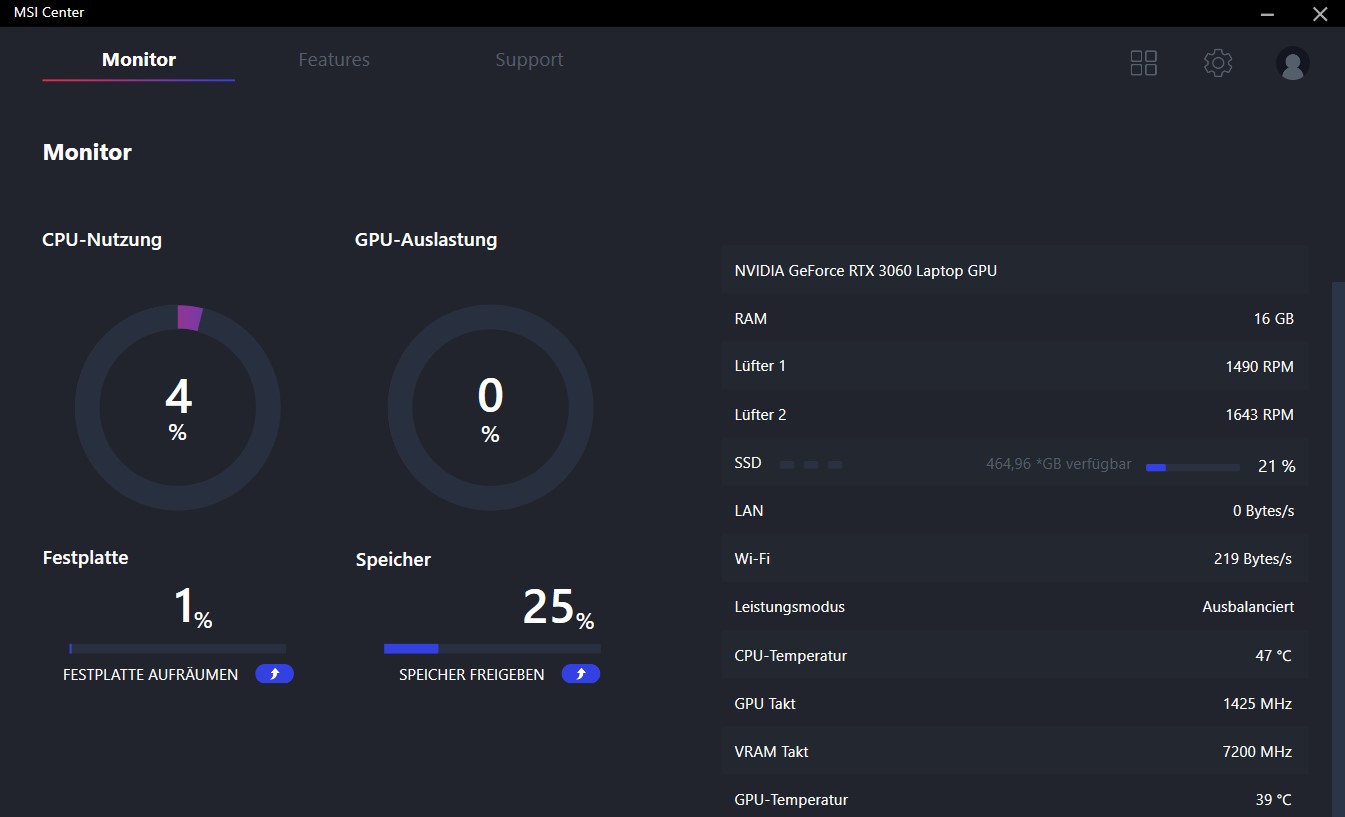Open the apps grid icon
The image size is (1345, 817).
click(1143, 63)
